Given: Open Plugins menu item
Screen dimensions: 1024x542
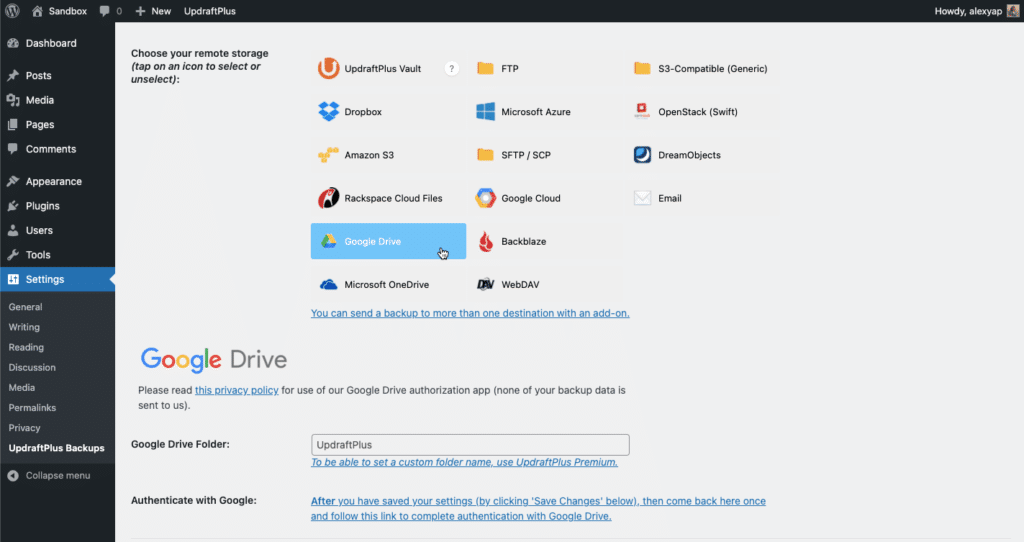Looking at the screenshot, I should click(57, 206).
